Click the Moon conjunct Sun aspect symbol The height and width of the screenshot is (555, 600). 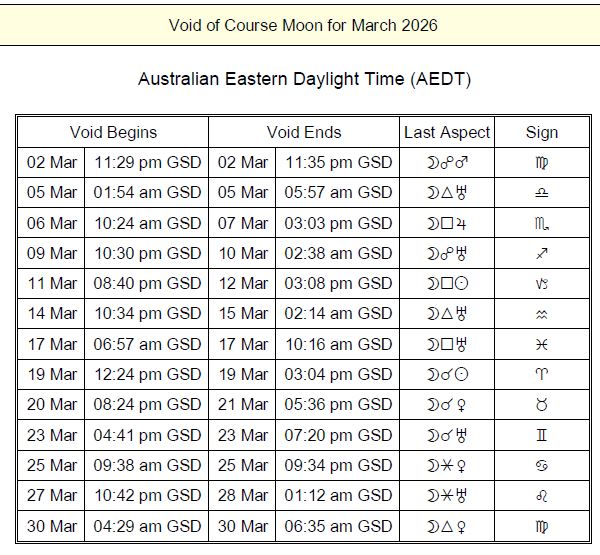pyautogui.click(x=447, y=374)
